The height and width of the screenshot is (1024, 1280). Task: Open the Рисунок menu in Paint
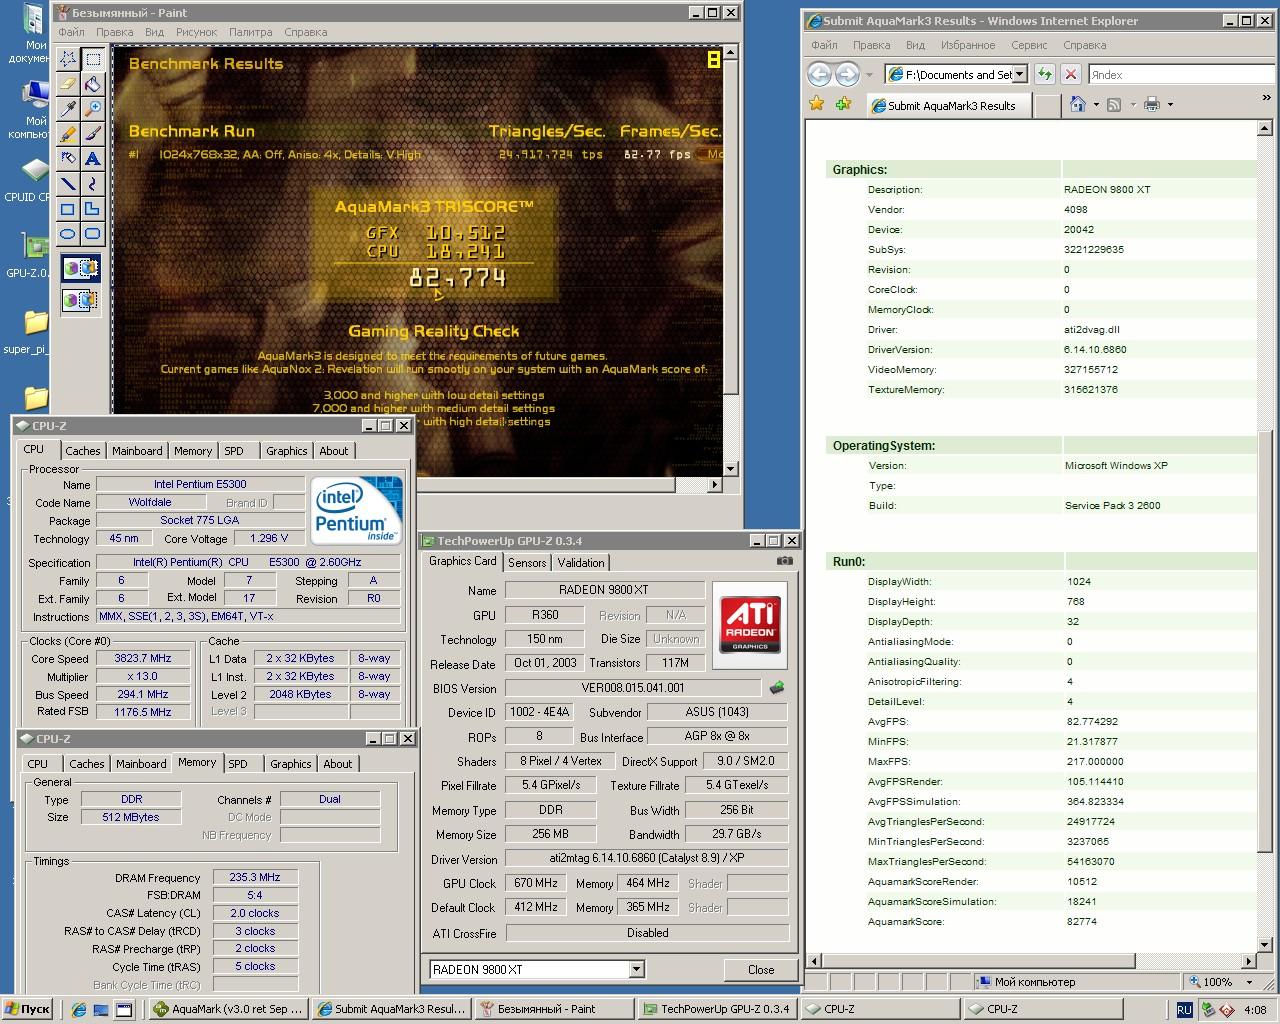point(196,32)
